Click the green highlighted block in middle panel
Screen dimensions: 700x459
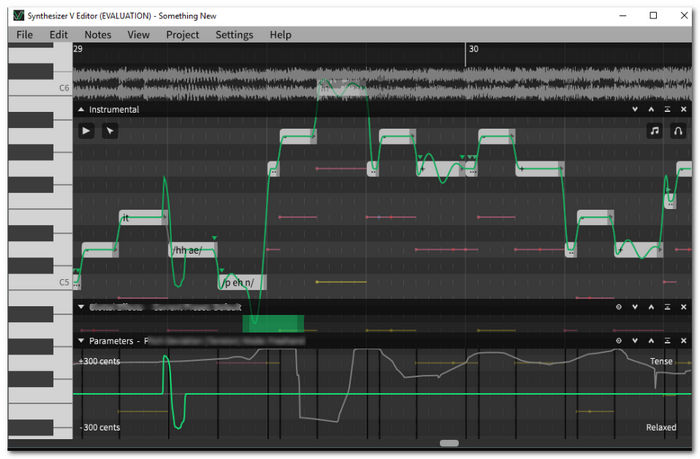click(273, 323)
